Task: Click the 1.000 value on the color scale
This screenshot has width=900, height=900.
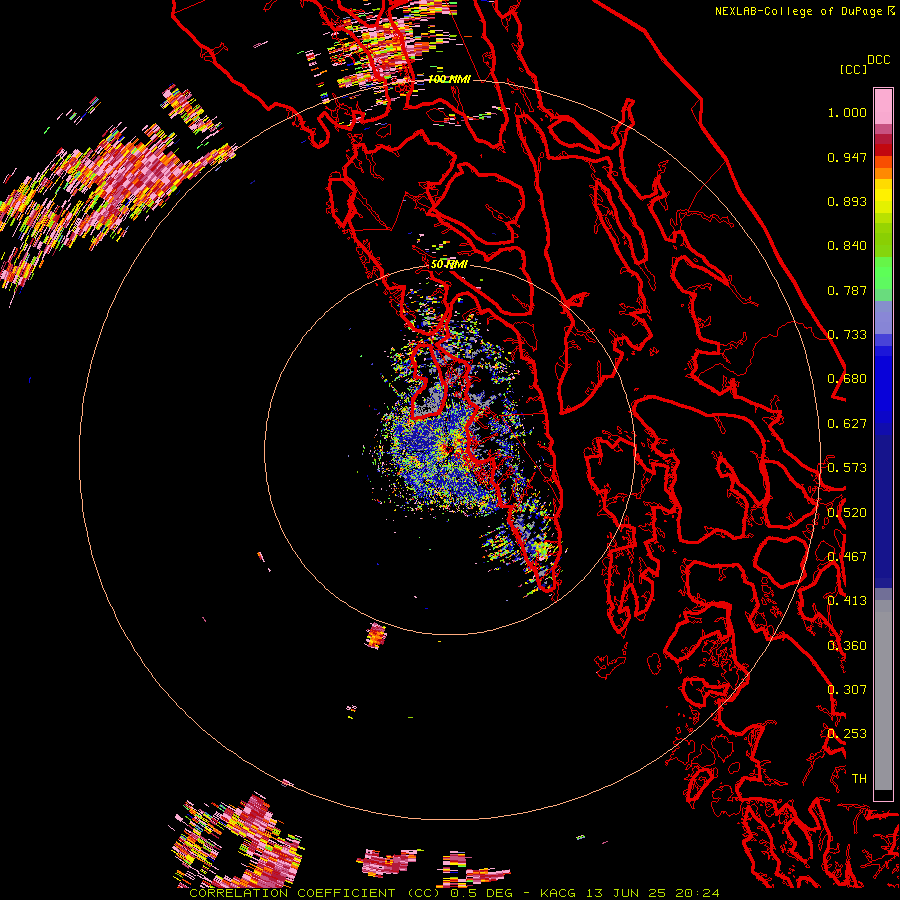Action: pos(847,113)
